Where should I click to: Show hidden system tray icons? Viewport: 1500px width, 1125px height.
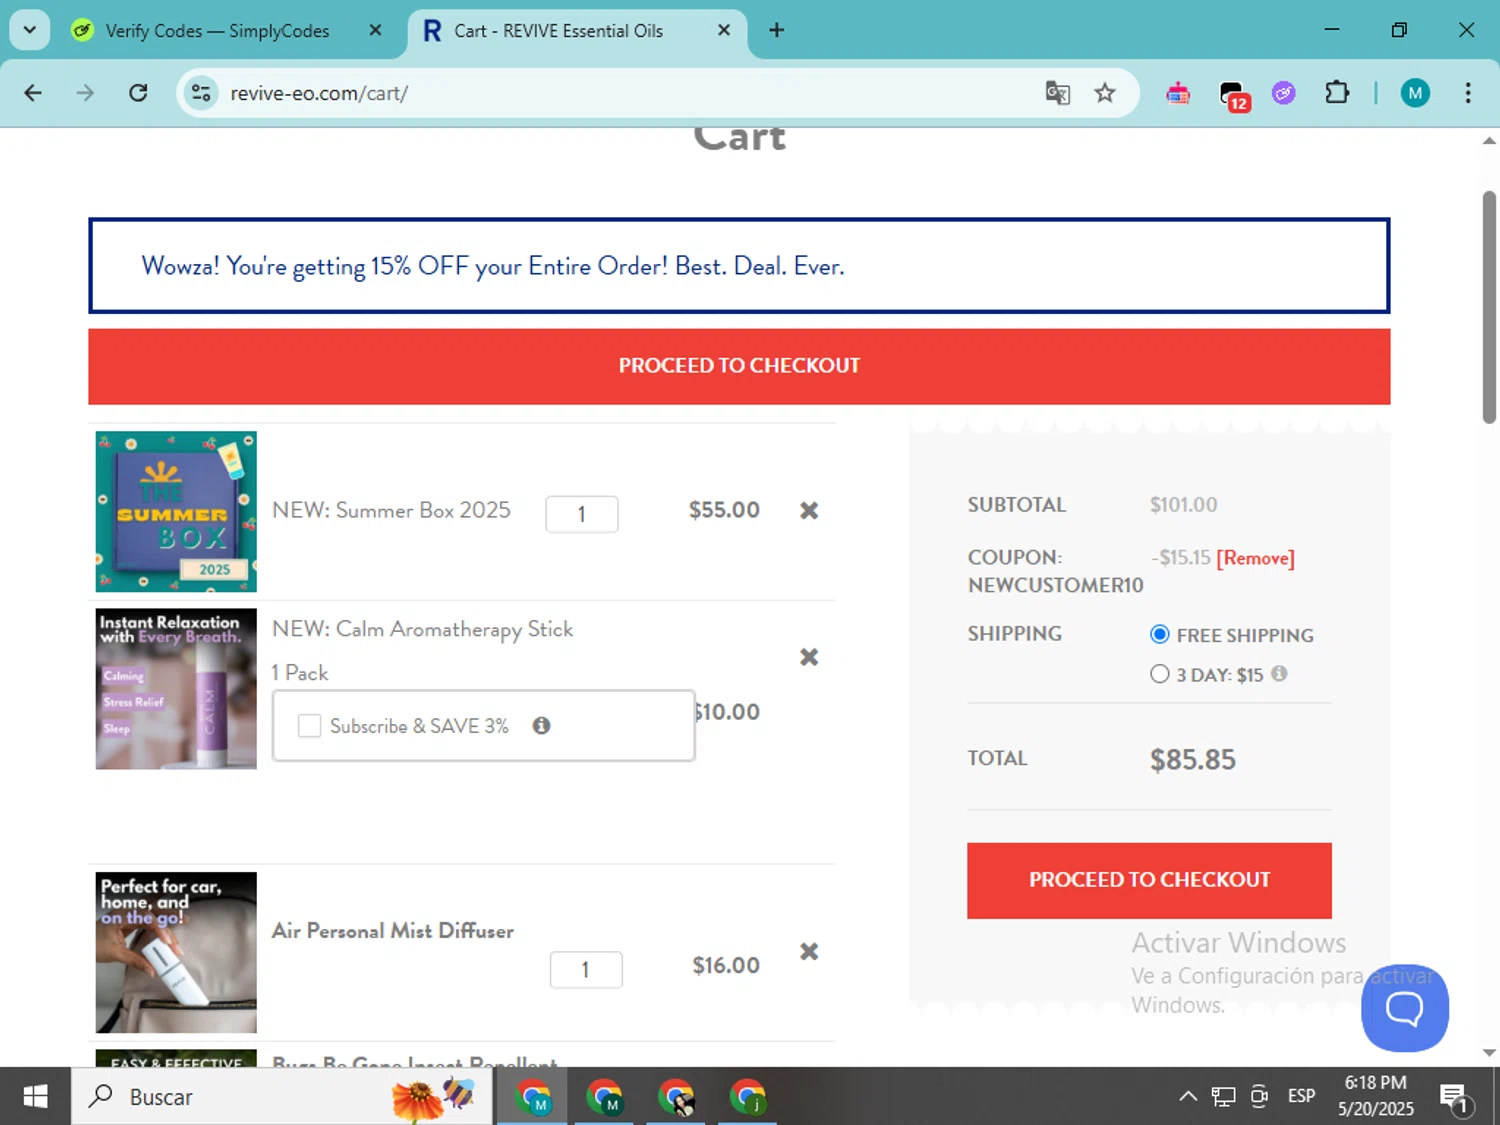tap(1187, 1096)
